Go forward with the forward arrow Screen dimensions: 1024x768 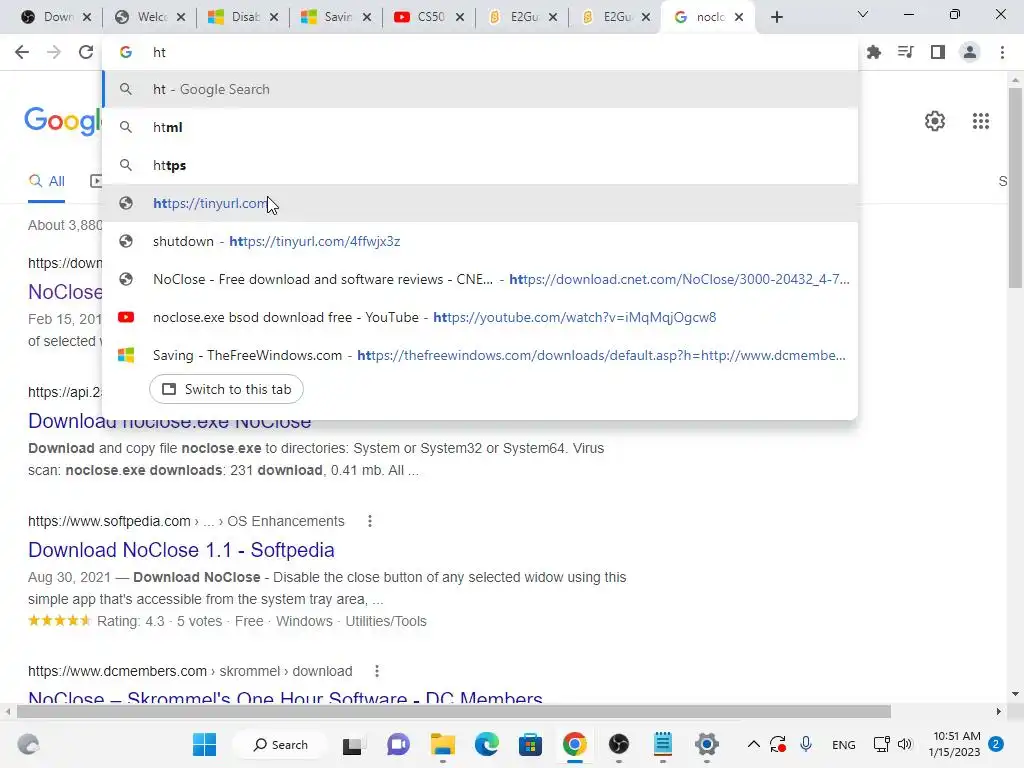point(54,52)
